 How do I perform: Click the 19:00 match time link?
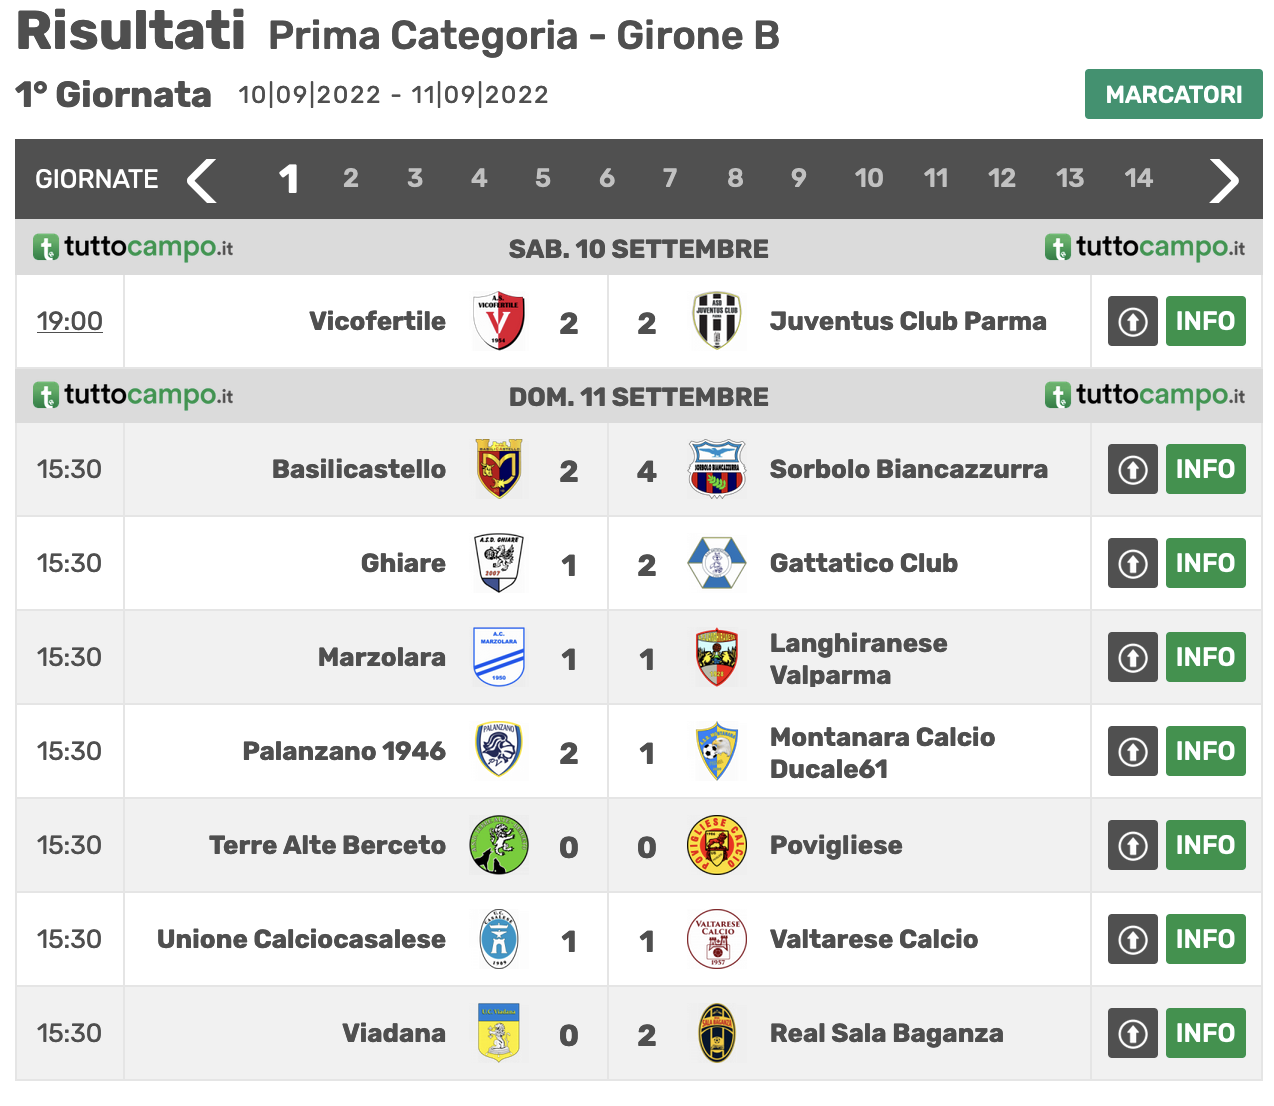tap(70, 321)
